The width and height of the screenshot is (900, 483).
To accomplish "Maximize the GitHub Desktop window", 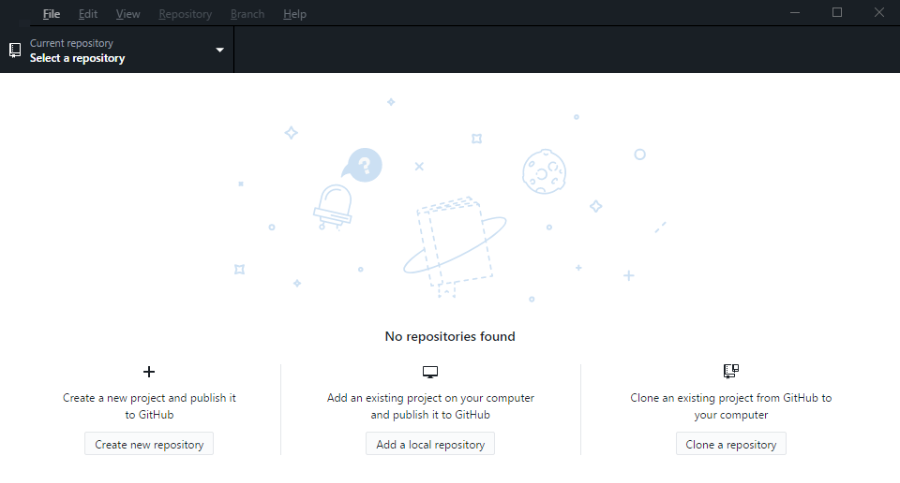I will [x=837, y=13].
